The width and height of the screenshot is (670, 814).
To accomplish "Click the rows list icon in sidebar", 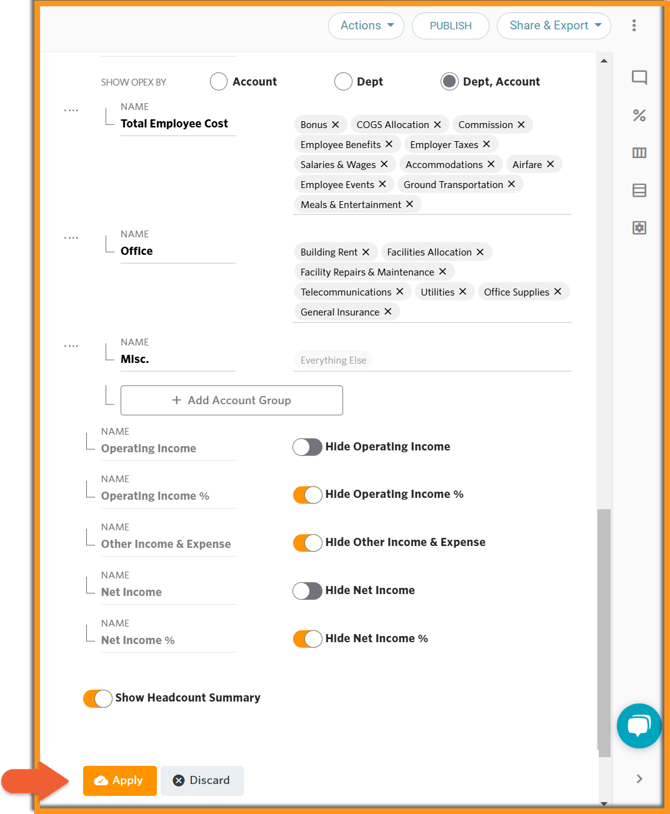I will 639,191.
